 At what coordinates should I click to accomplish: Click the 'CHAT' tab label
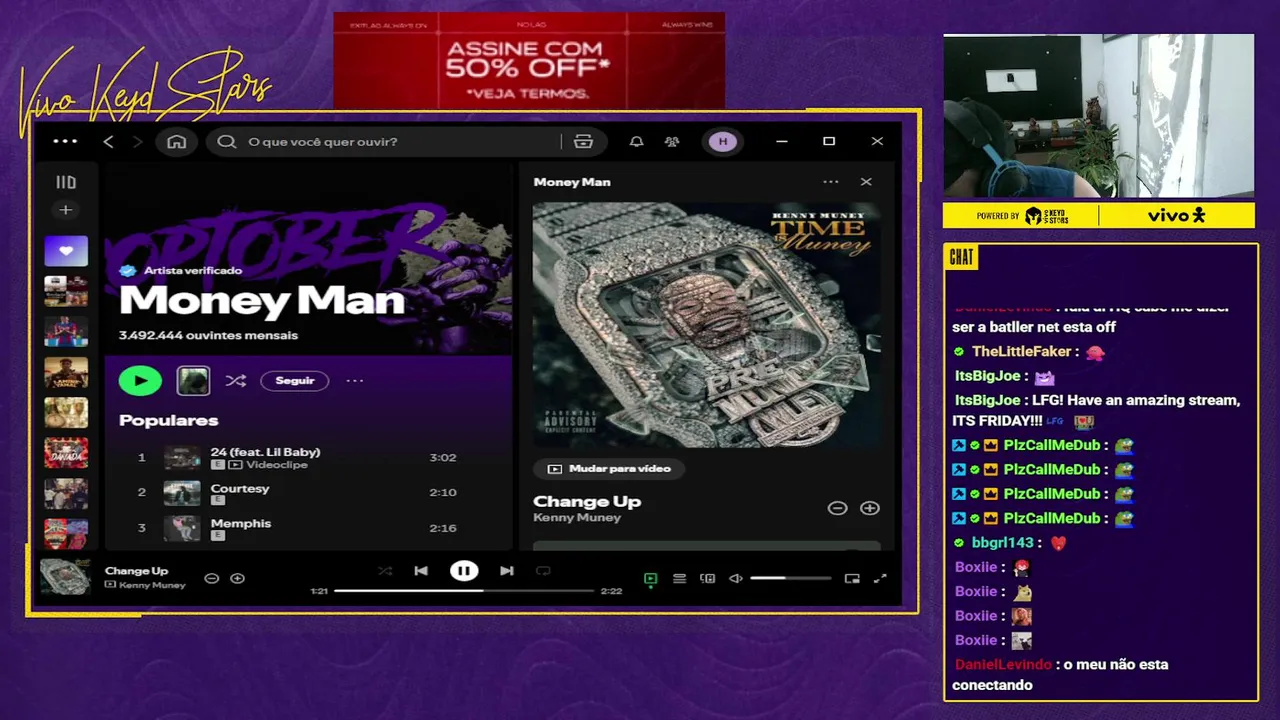[x=961, y=258]
